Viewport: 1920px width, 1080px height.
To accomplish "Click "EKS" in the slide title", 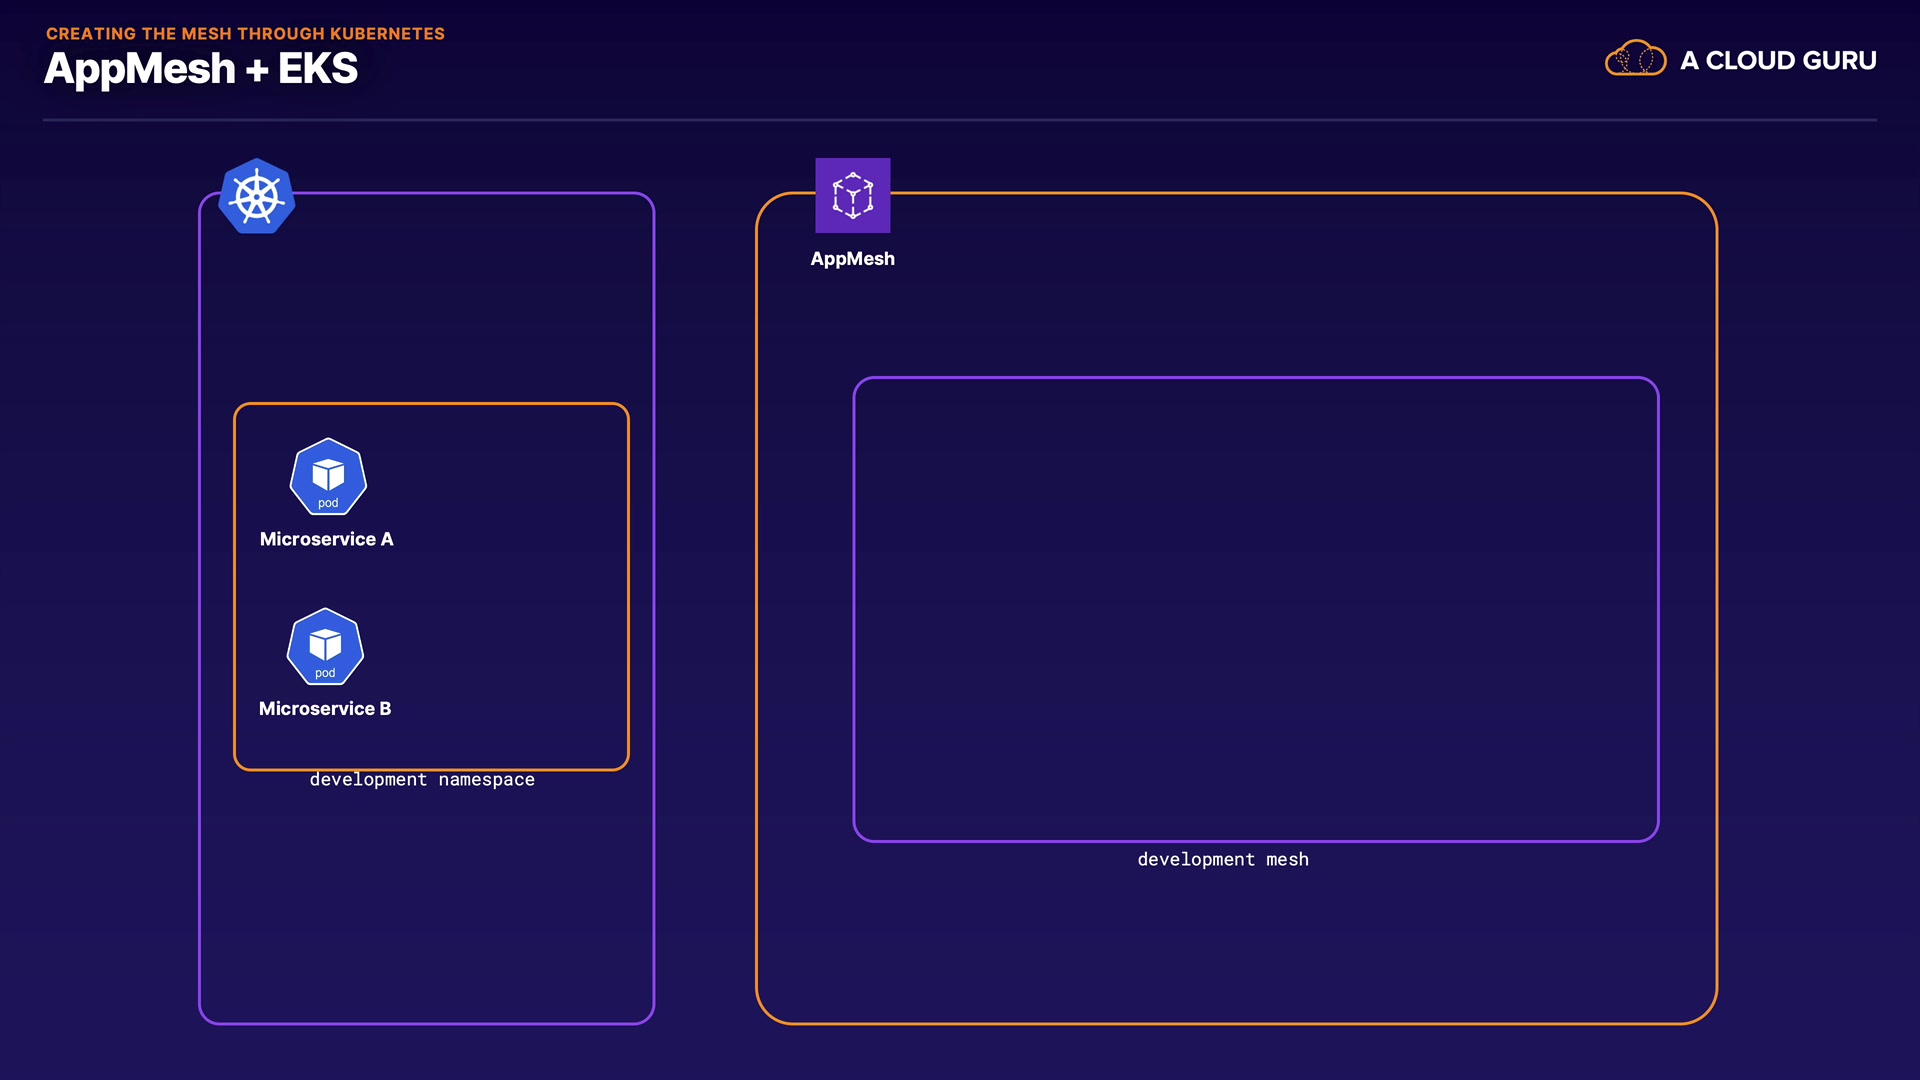I will coord(317,69).
